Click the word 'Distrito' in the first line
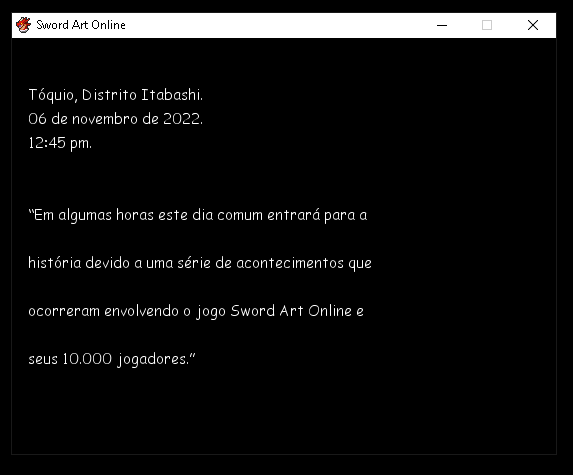 109,95
